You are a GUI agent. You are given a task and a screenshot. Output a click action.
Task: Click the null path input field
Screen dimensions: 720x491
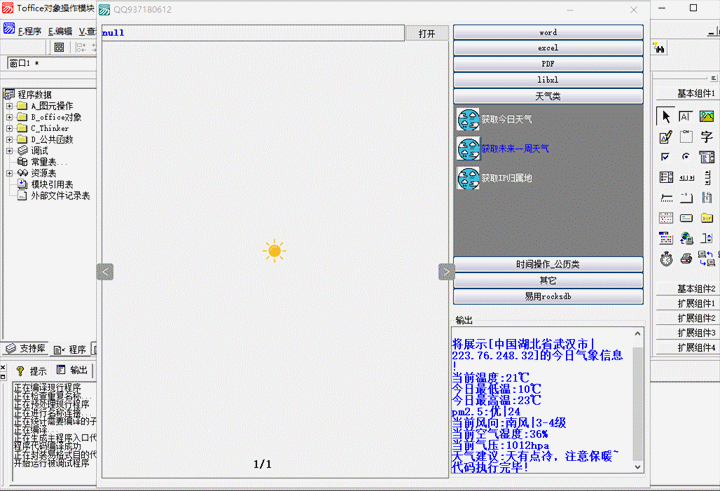[x=250, y=33]
